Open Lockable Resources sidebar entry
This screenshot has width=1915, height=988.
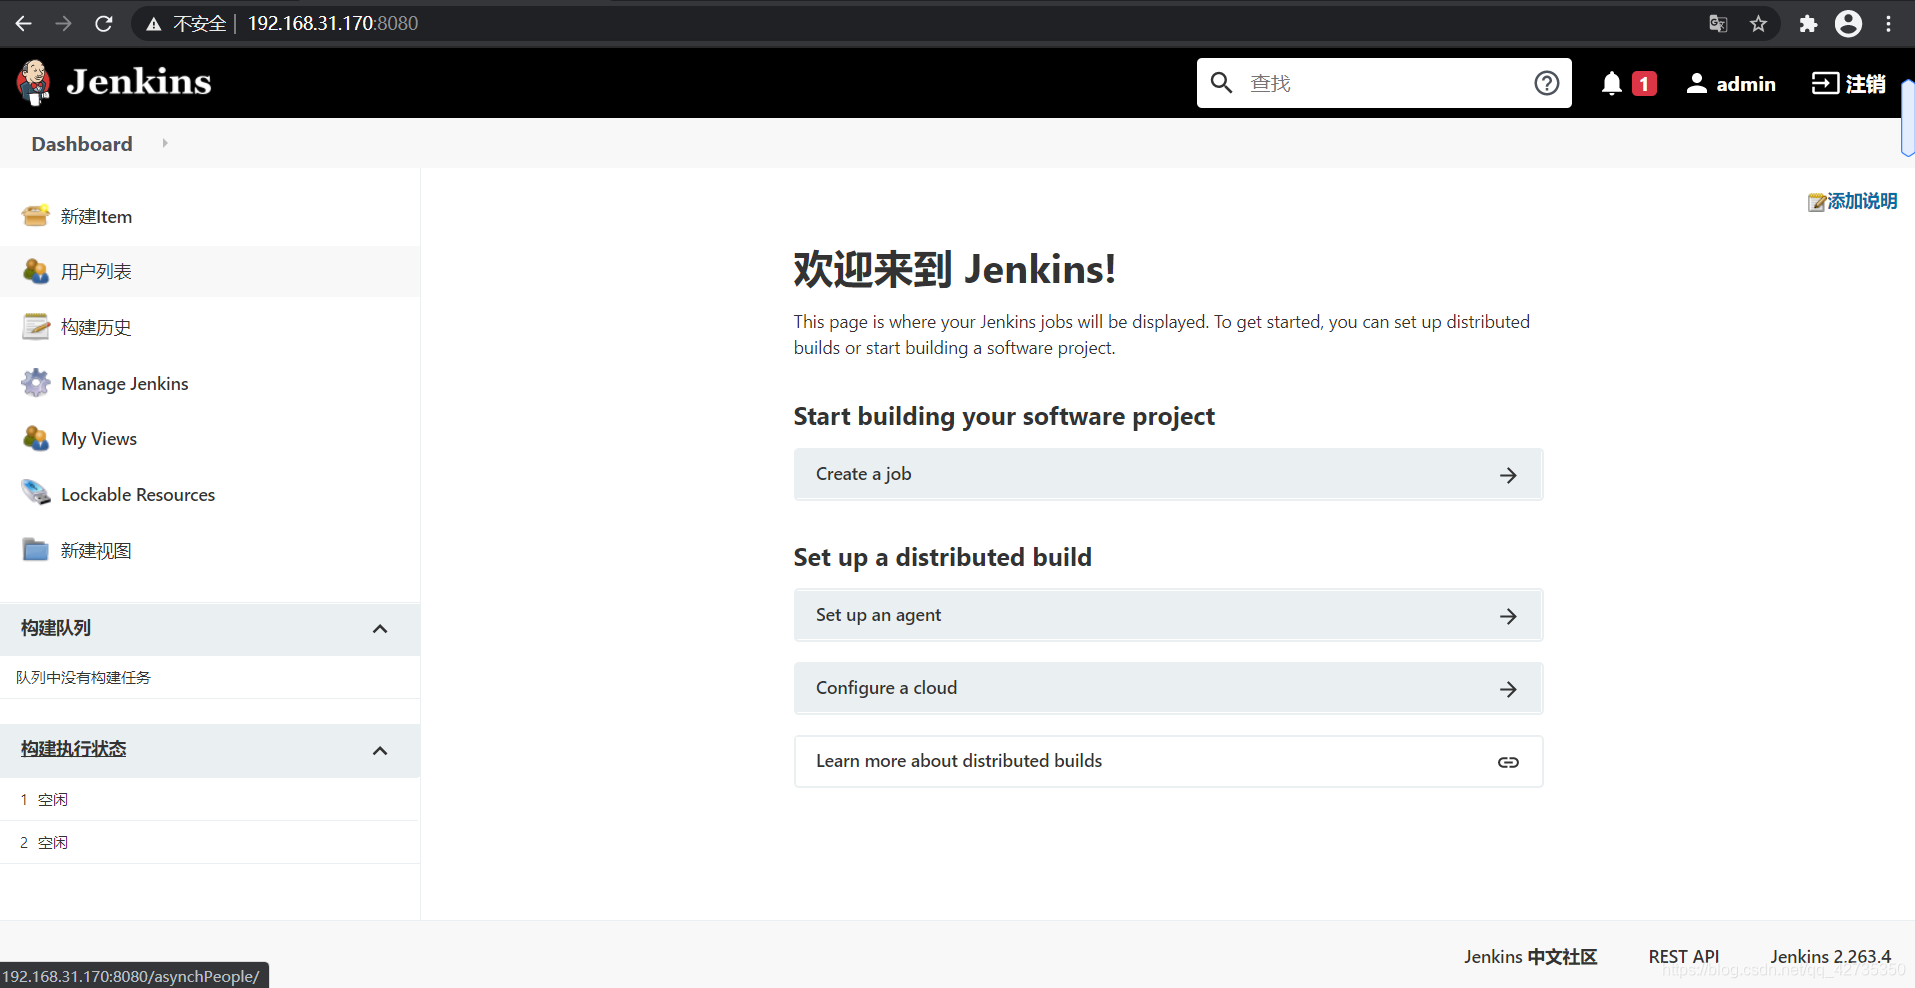click(x=138, y=495)
